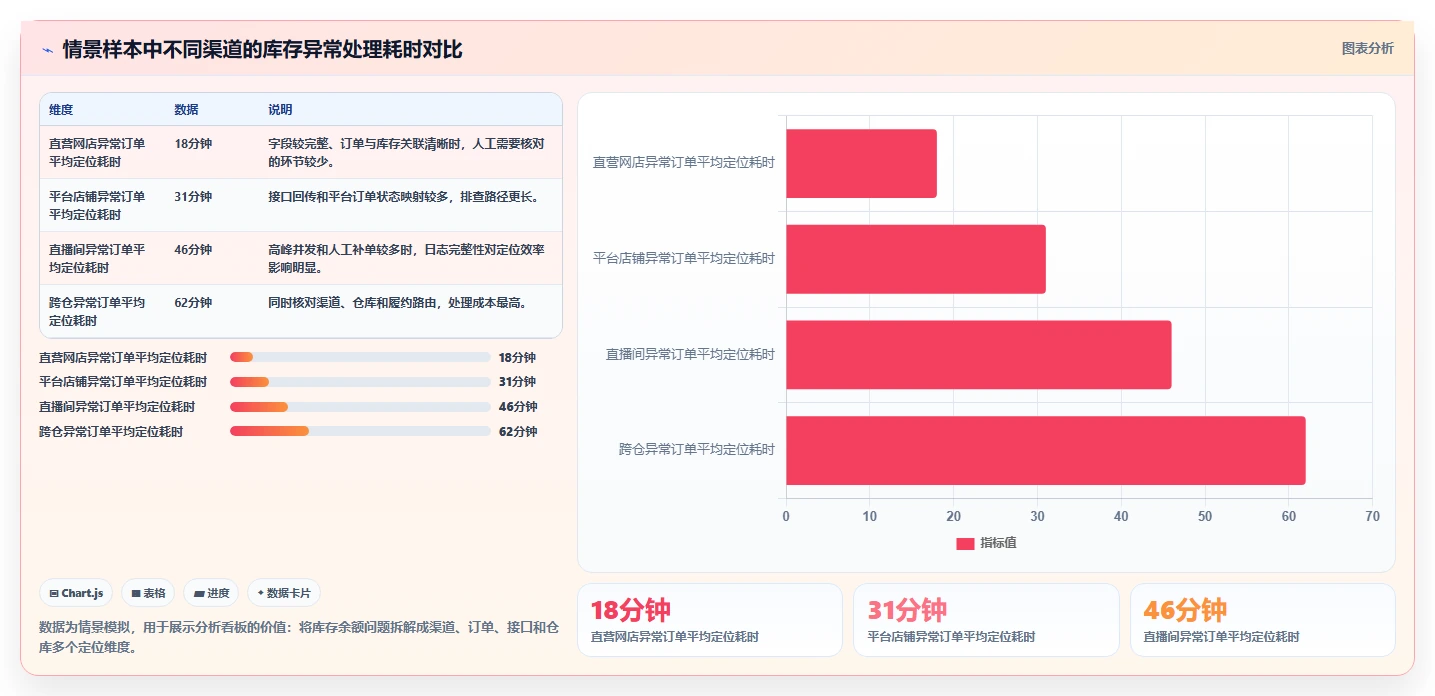Viewport: 1435px width, 696px height.
Task: Click the 直营网店 18分钟 progress bar
Action: (360, 357)
